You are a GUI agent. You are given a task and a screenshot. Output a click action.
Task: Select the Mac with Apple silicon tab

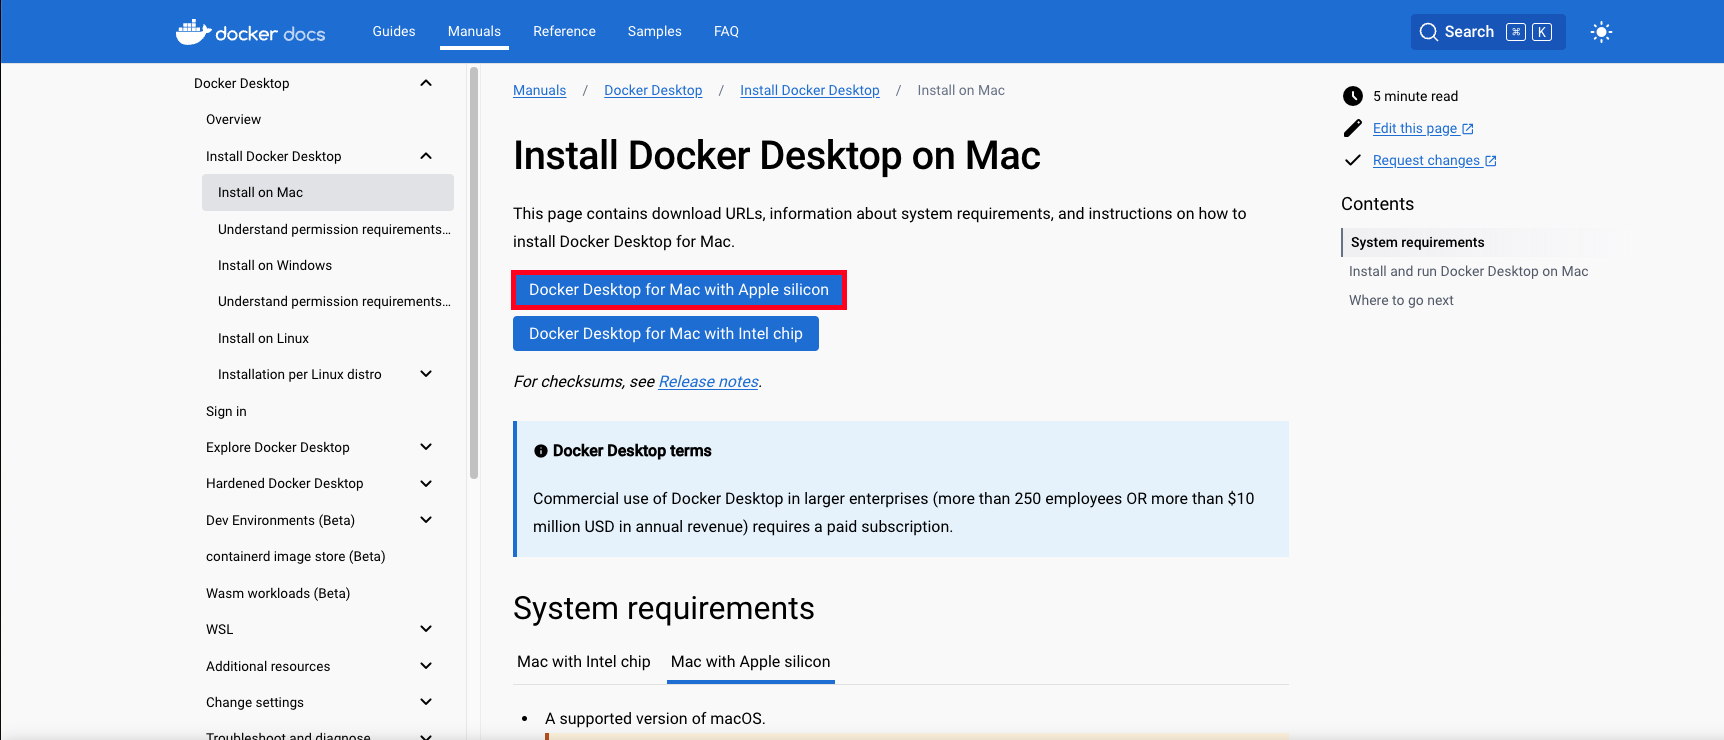coord(751,662)
